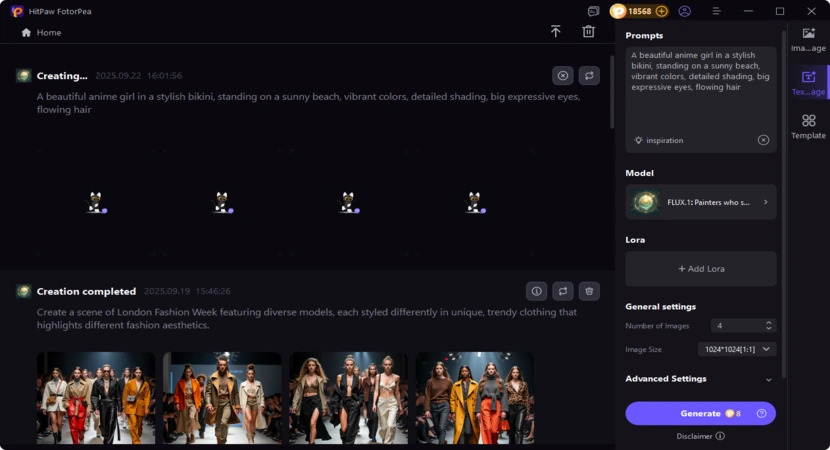This screenshot has height=450, width=830.
Task: Regenerate the London Fashion Week creation
Action: (x=563, y=291)
